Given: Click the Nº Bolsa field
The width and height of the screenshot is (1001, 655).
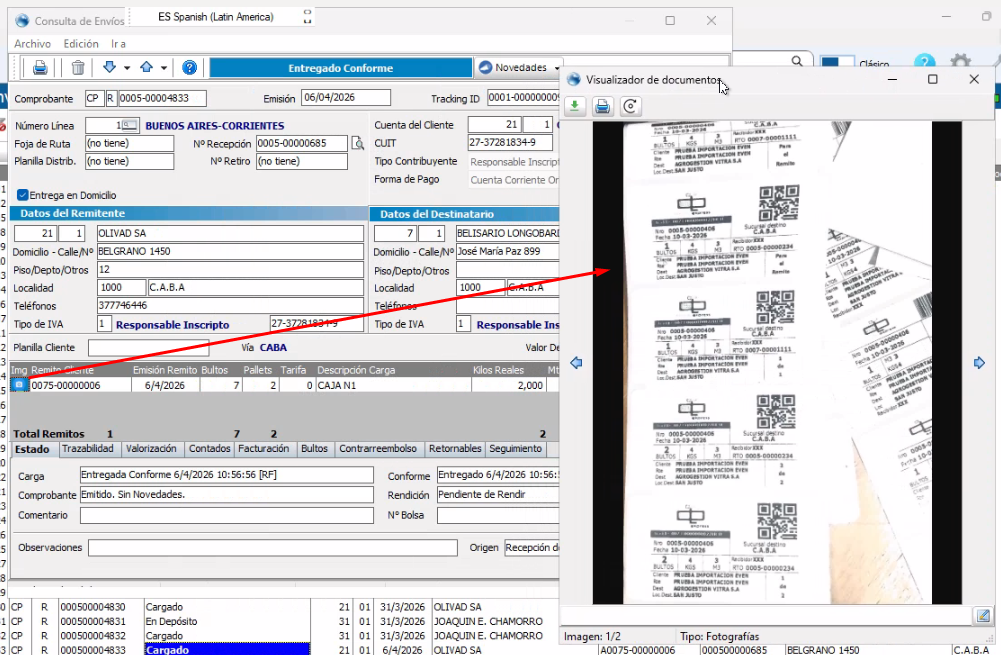Looking at the screenshot, I should (499, 515).
